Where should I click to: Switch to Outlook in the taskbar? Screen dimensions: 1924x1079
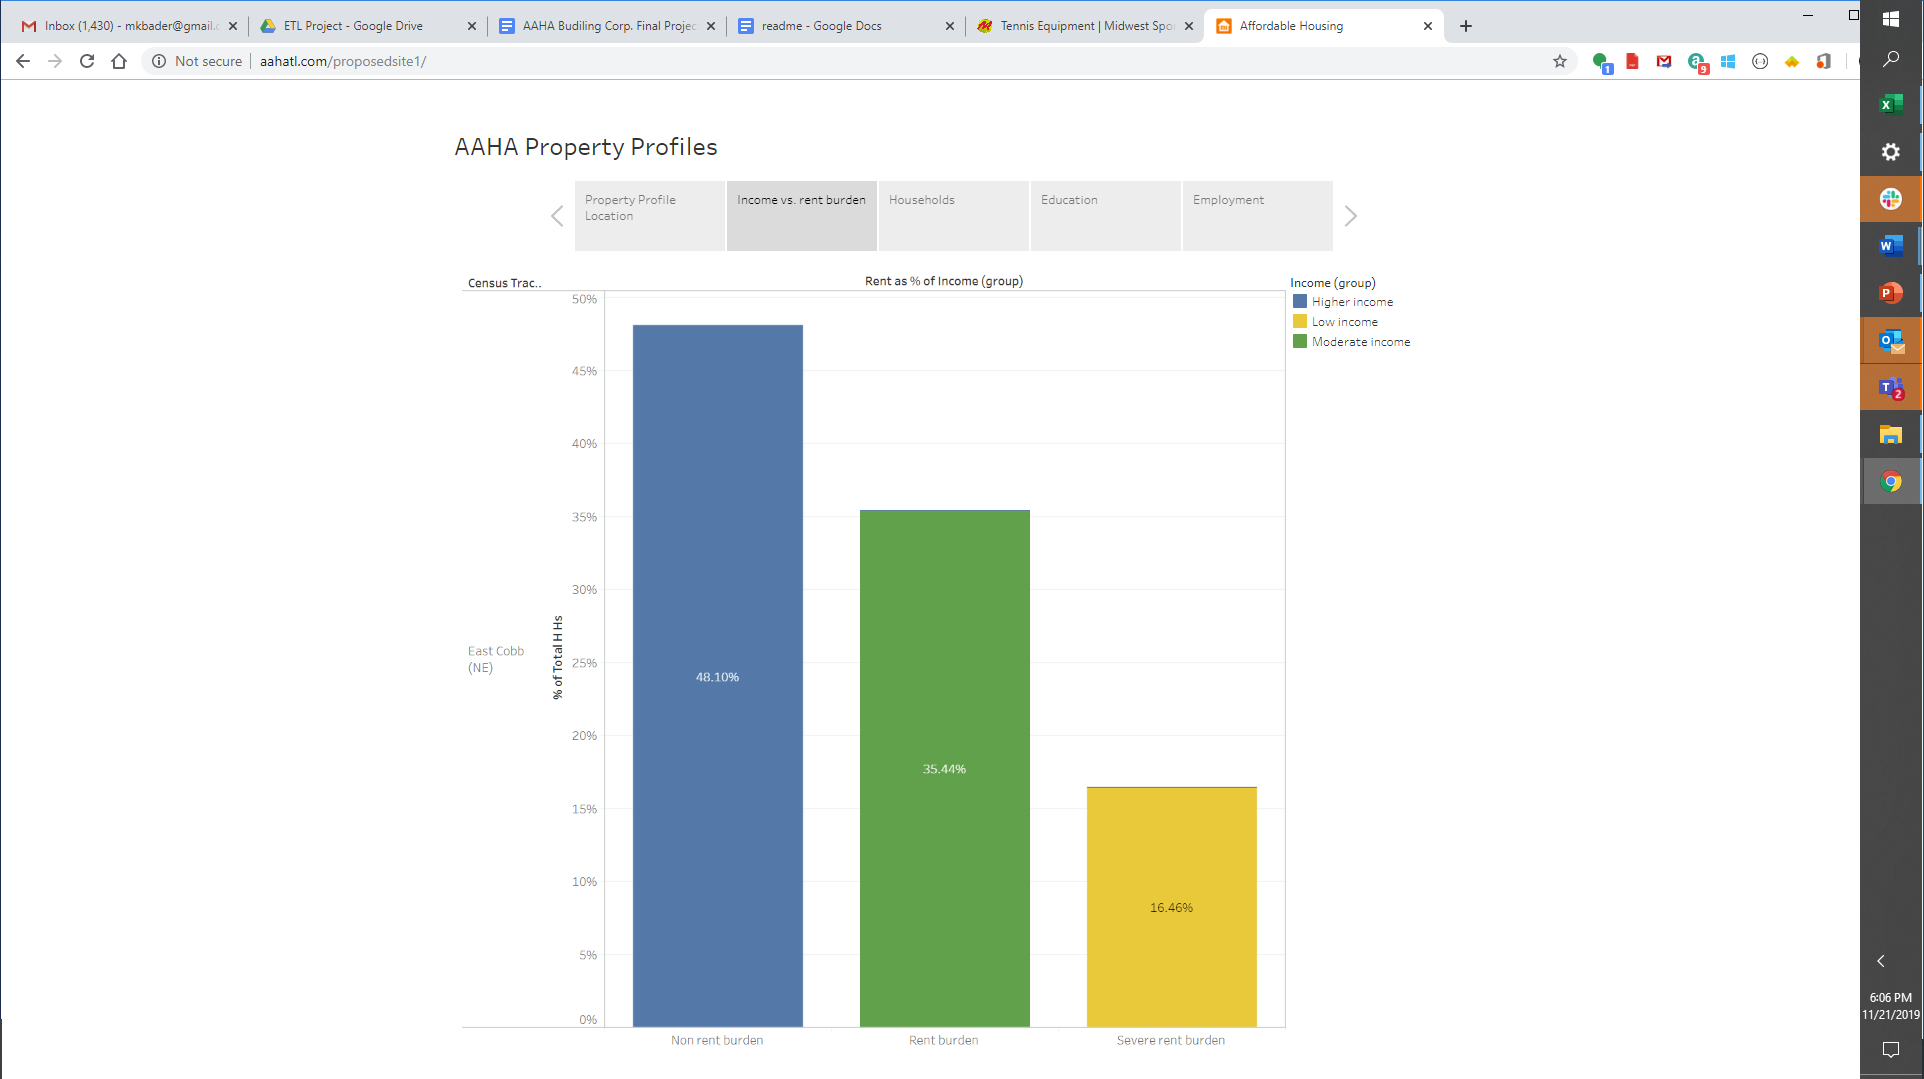1891,341
